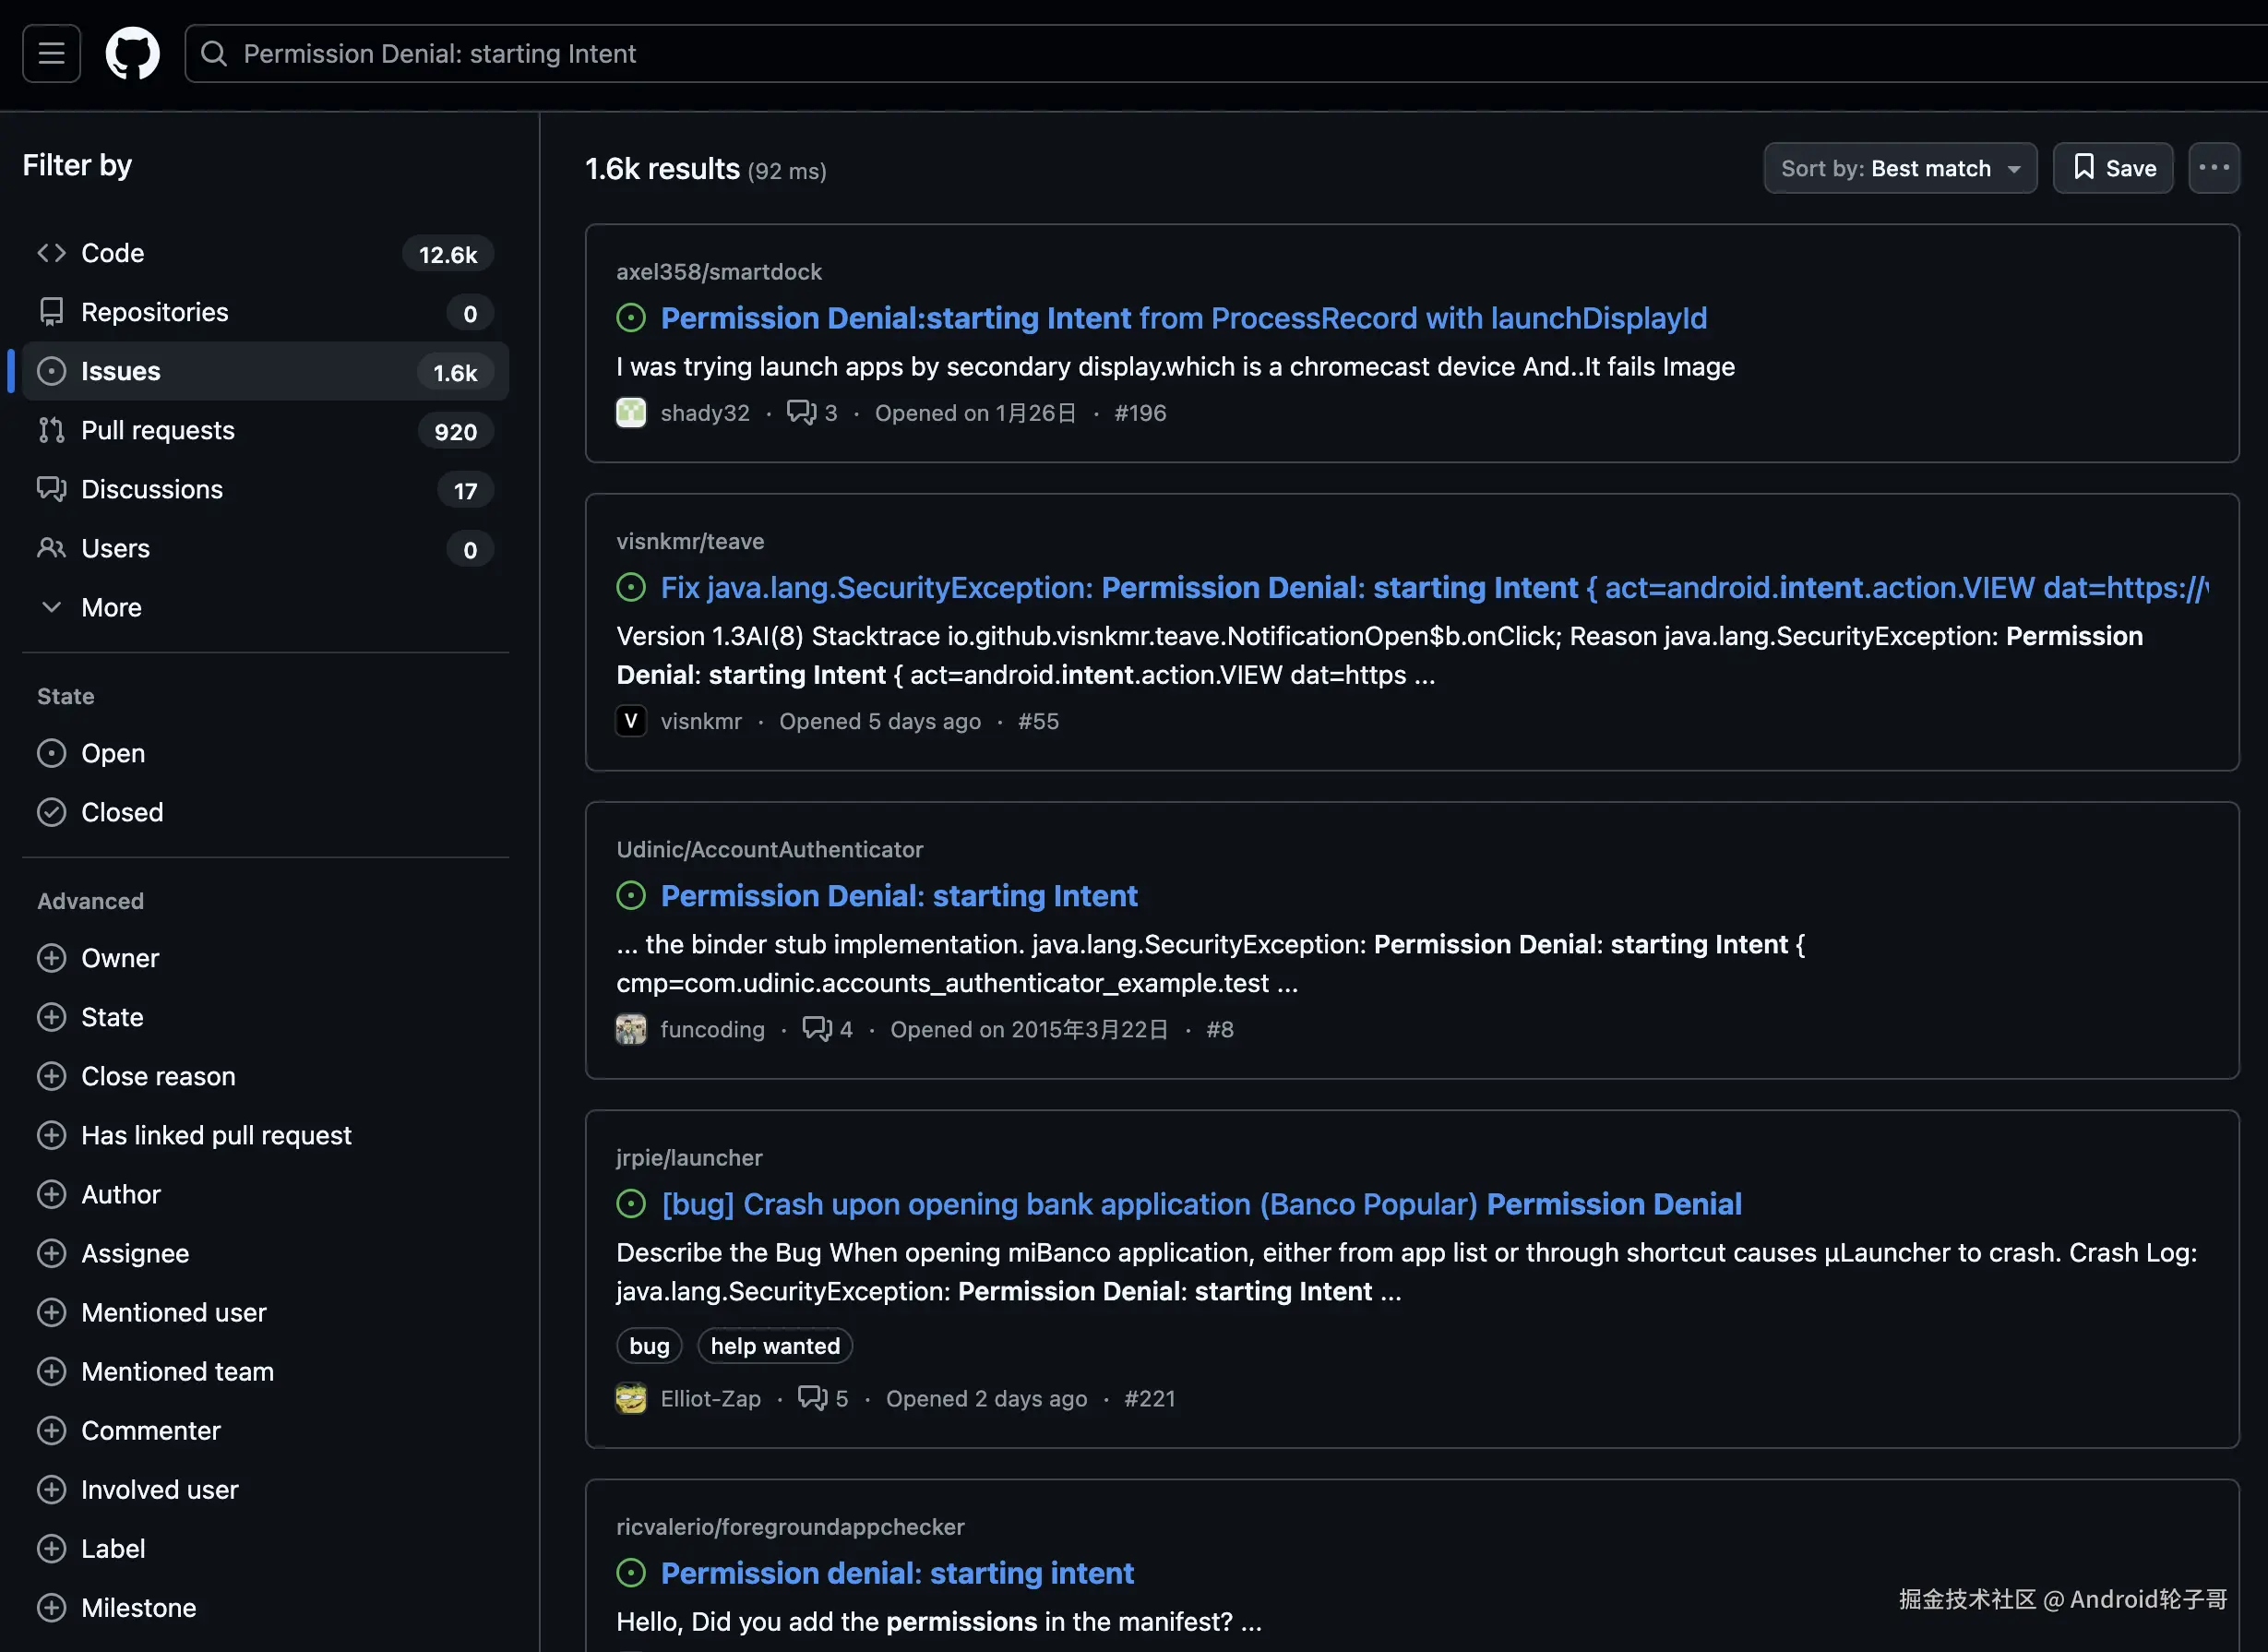
Task: Filter results by Open state
Action: 112,753
